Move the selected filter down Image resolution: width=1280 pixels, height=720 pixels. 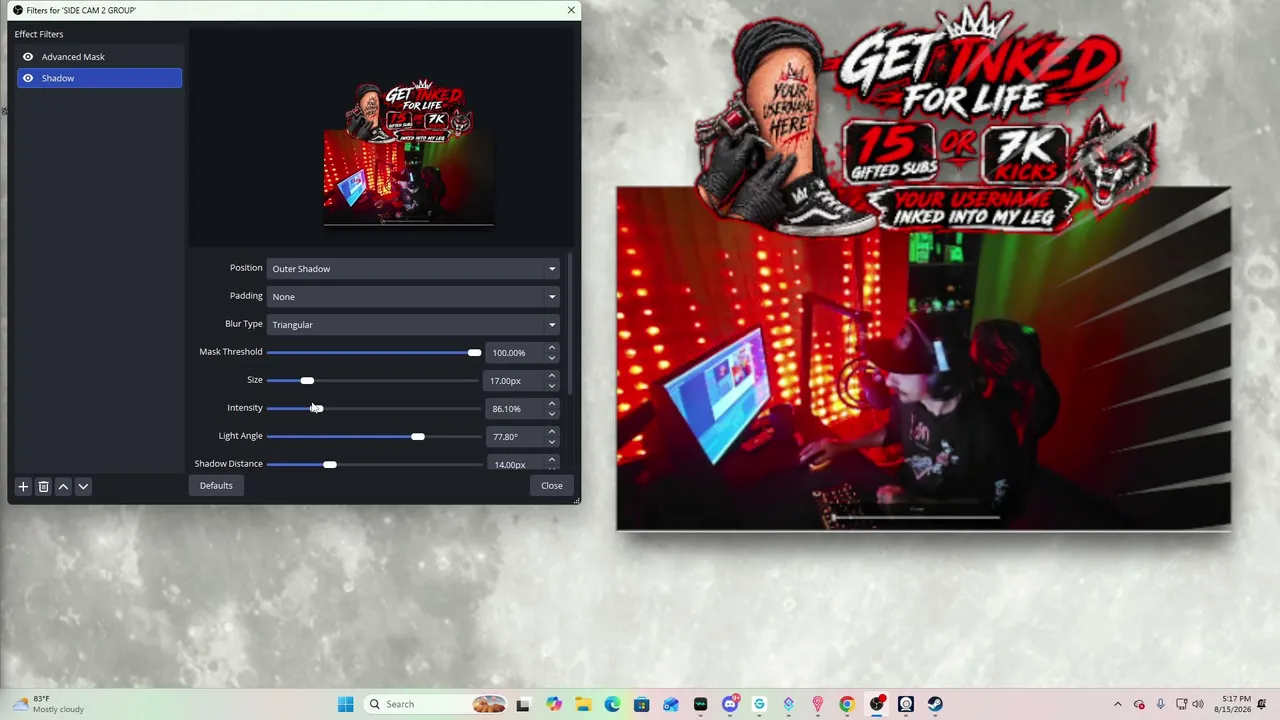coord(83,486)
